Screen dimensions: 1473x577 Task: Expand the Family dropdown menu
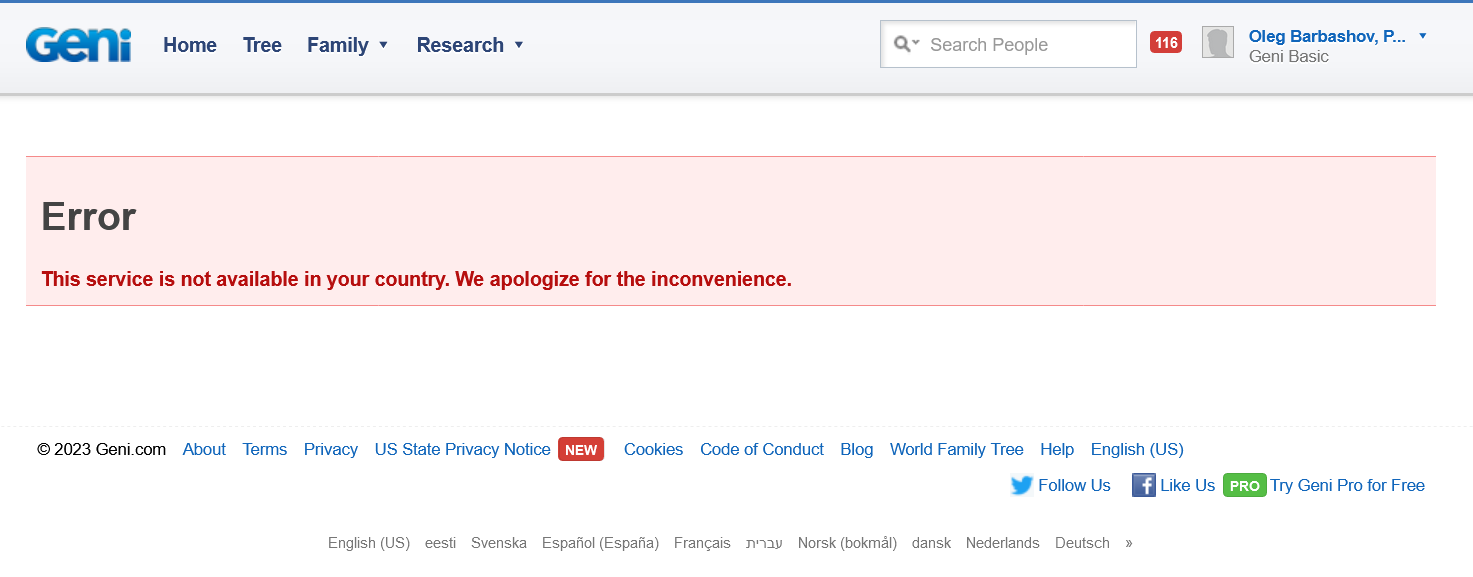tap(347, 45)
